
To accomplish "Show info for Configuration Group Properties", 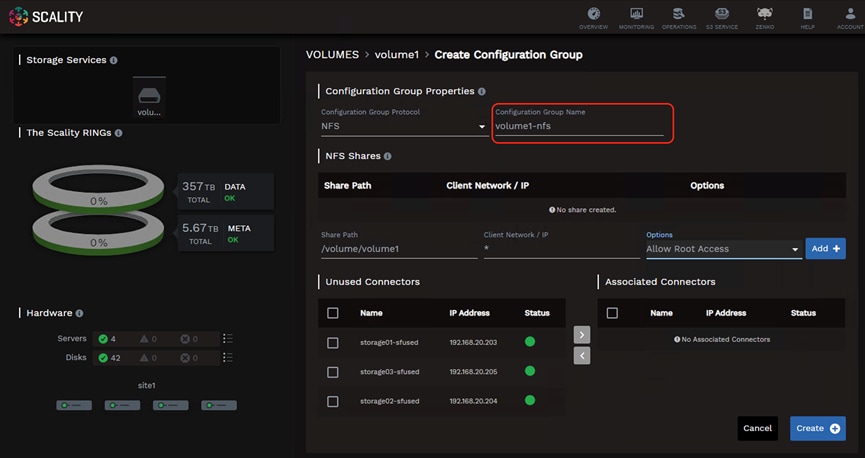I will (482, 92).
